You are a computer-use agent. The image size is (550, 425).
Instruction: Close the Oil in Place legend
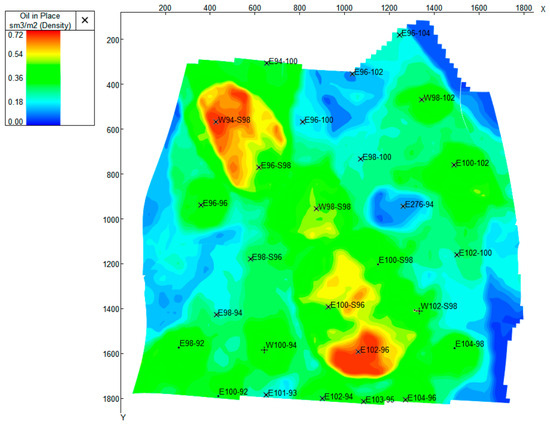tap(85, 20)
